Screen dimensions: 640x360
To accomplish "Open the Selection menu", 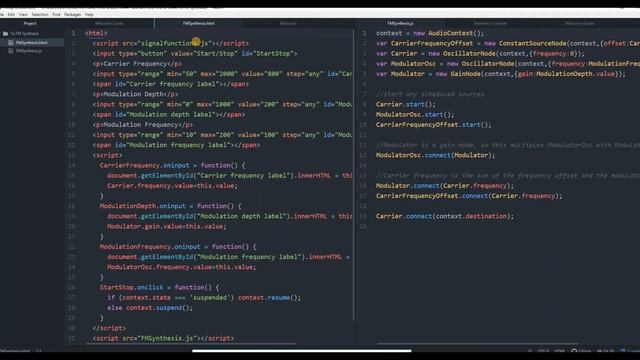I will [40, 14].
